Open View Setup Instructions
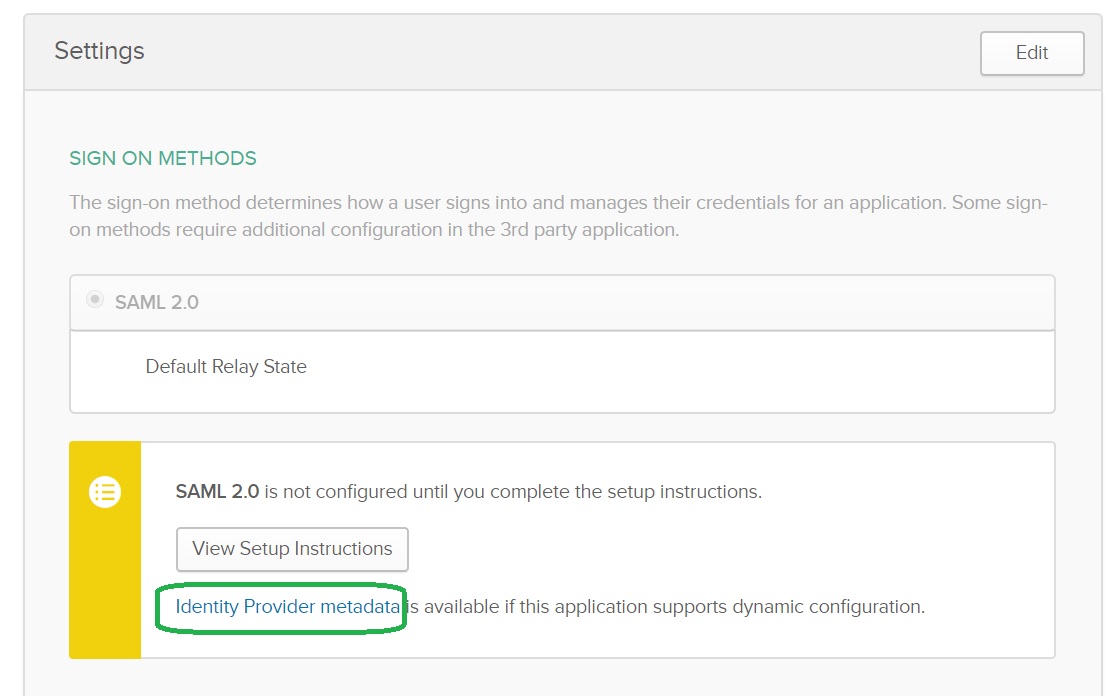1118x696 pixels. 292,549
